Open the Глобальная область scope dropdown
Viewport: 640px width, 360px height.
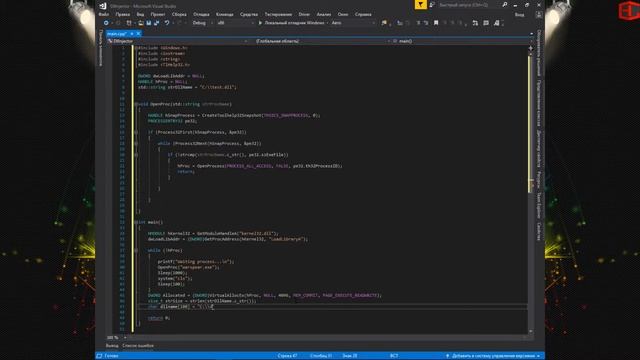pos(322,41)
